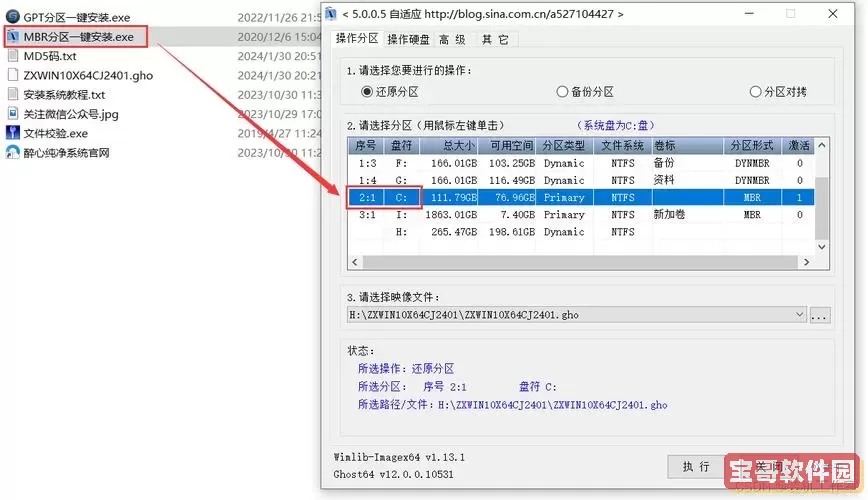This screenshot has width=868, height=500.
Task: Click the 盘符 column header
Action: pyautogui.click(x=401, y=146)
